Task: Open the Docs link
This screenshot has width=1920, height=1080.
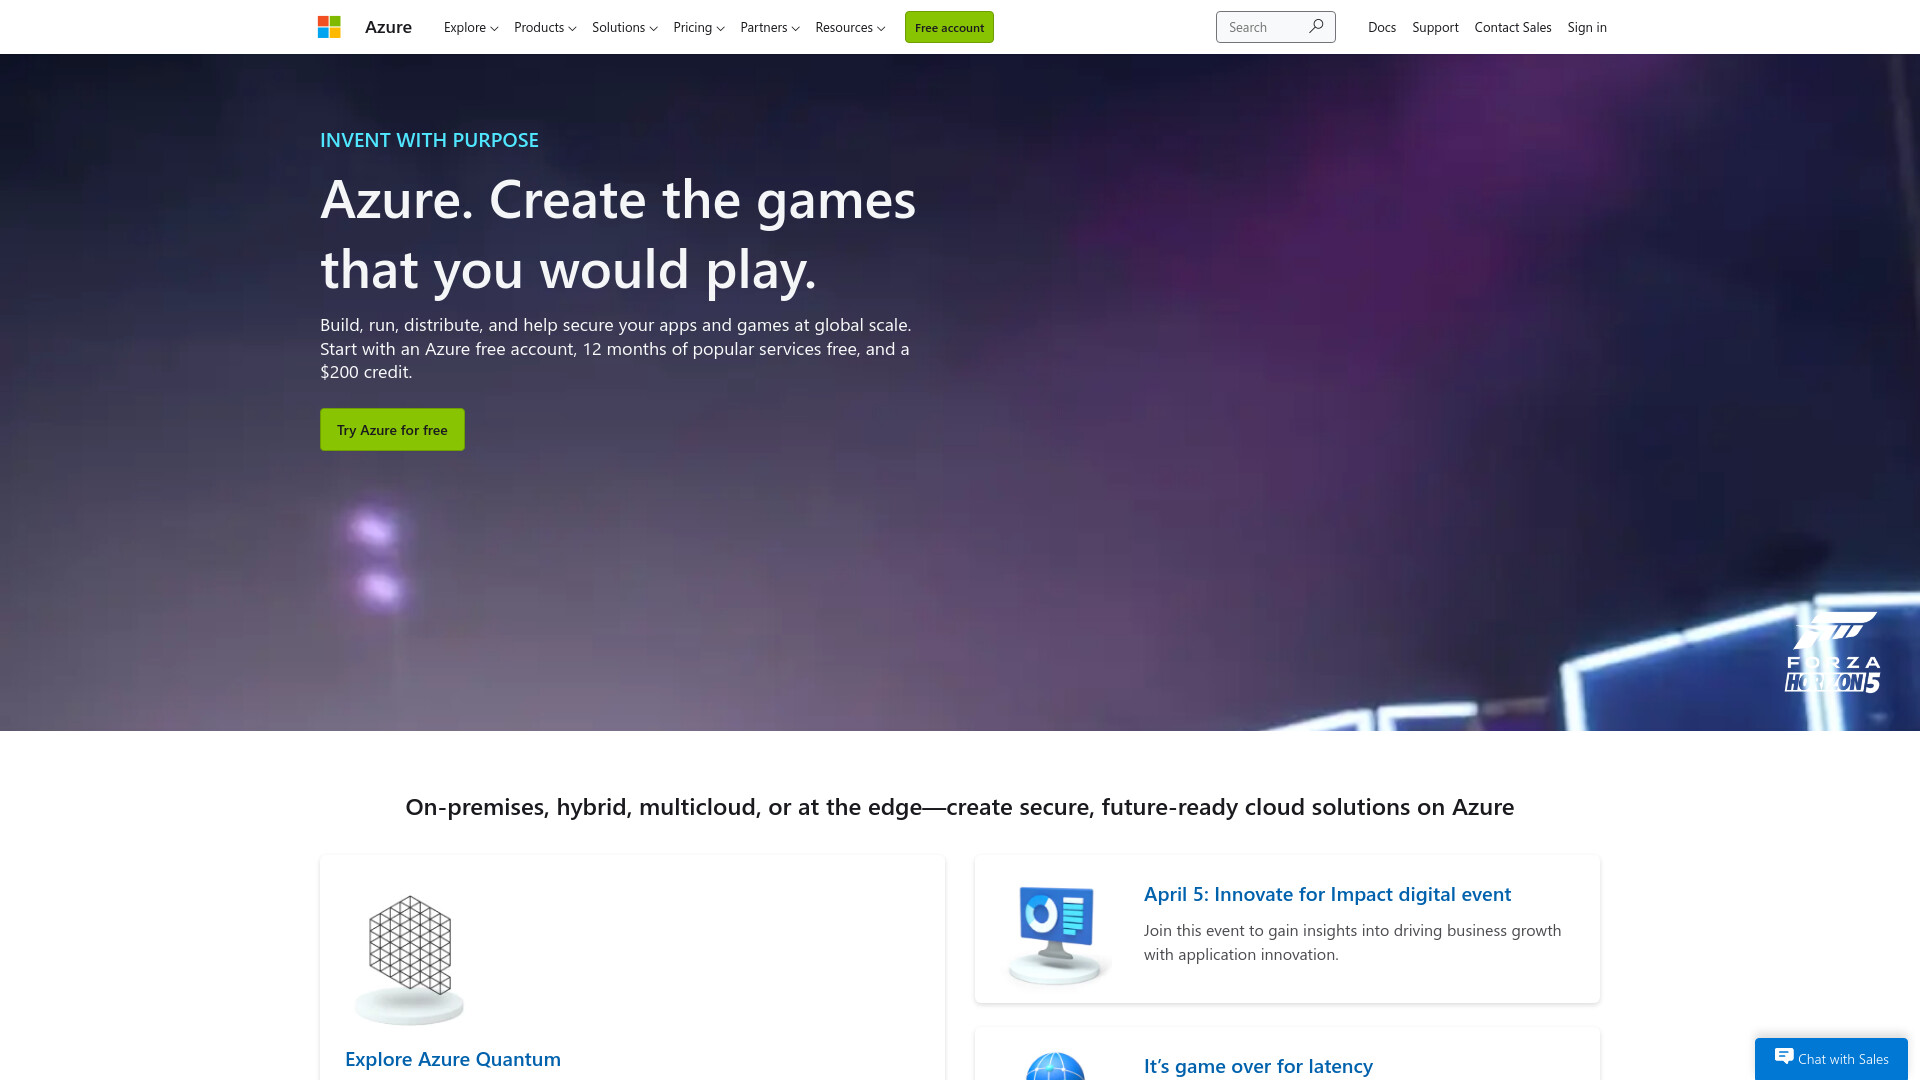Action: pyautogui.click(x=1382, y=27)
